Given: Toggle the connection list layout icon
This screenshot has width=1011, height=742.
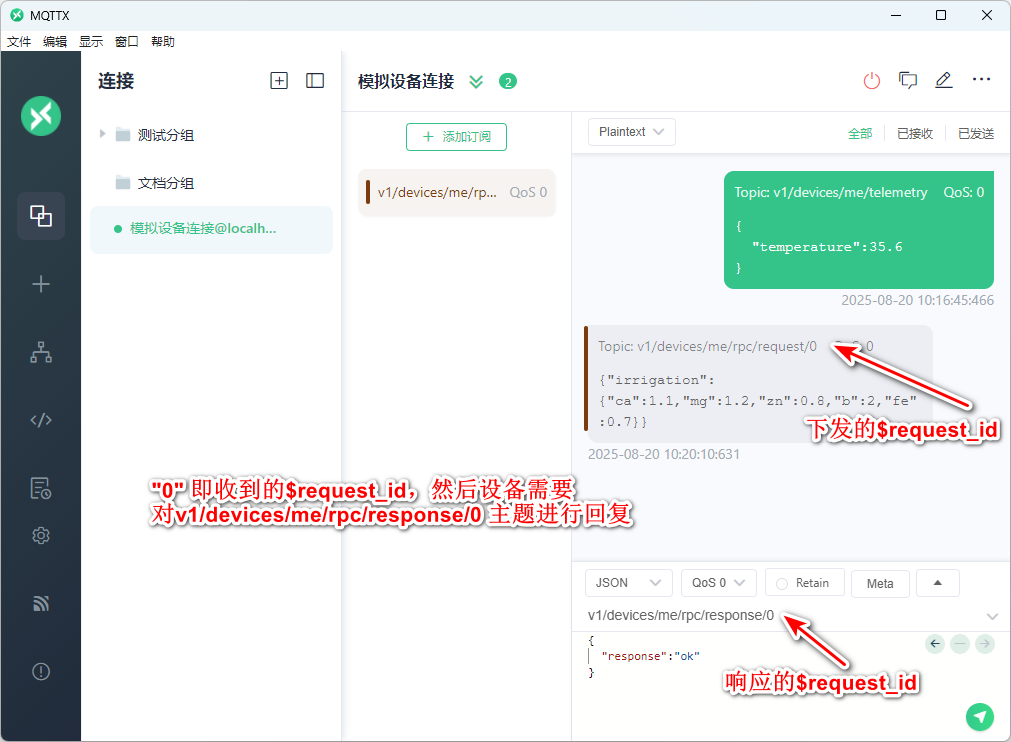Looking at the screenshot, I should (315, 81).
